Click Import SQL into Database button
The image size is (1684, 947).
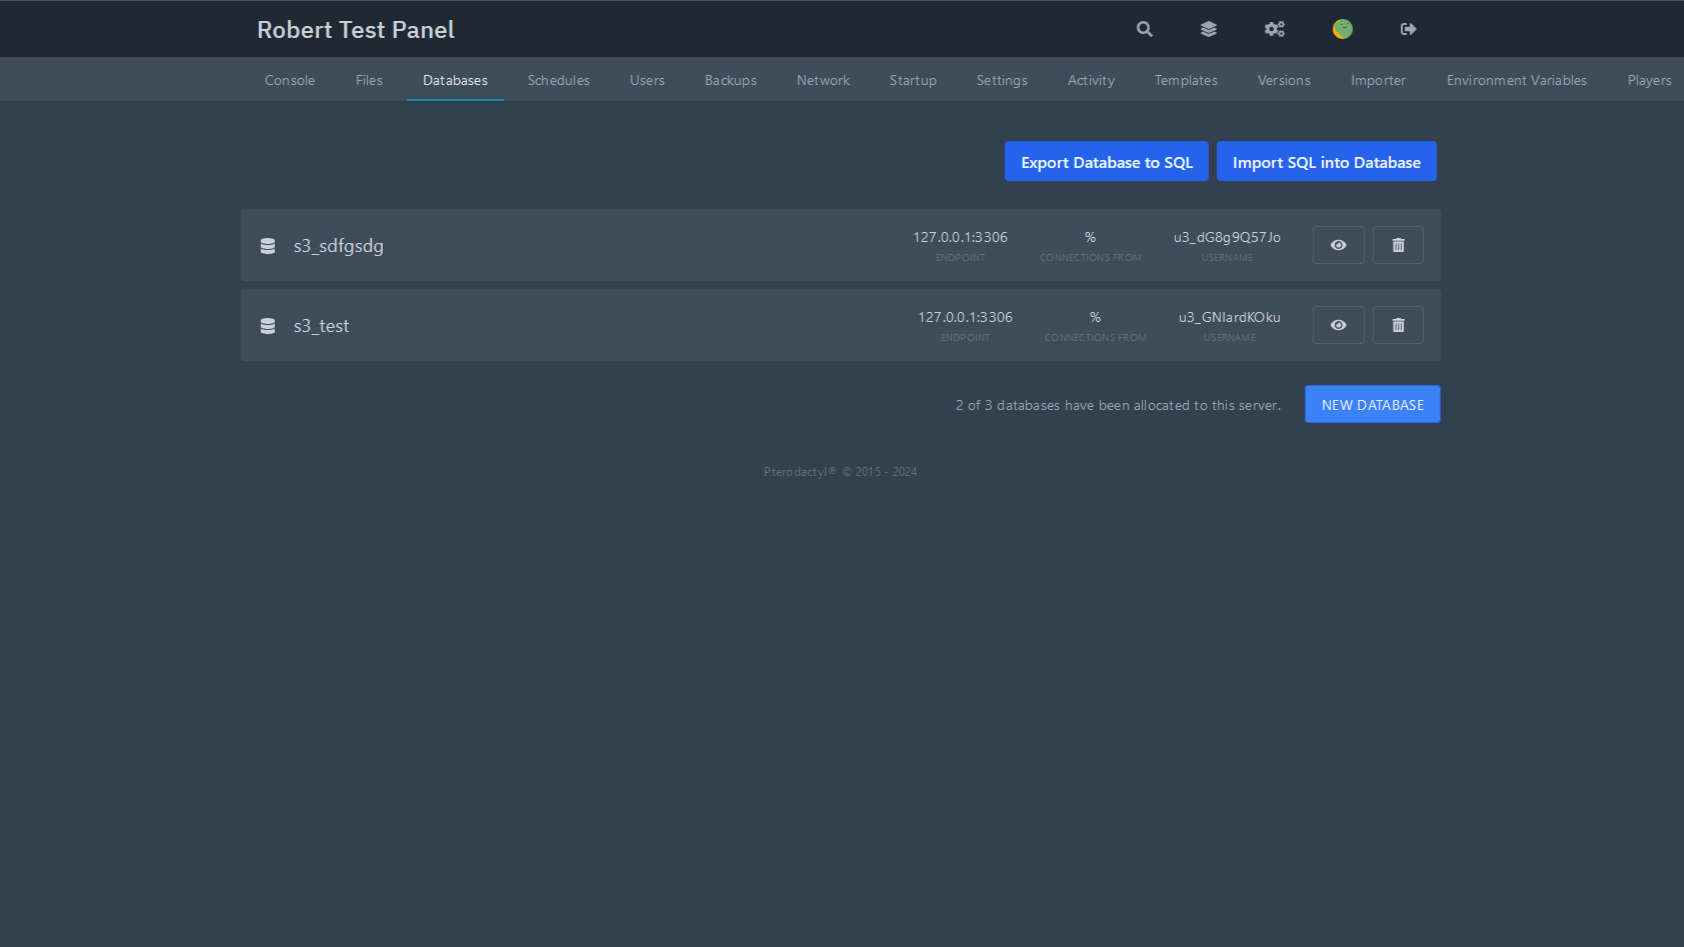(1326, 162)
